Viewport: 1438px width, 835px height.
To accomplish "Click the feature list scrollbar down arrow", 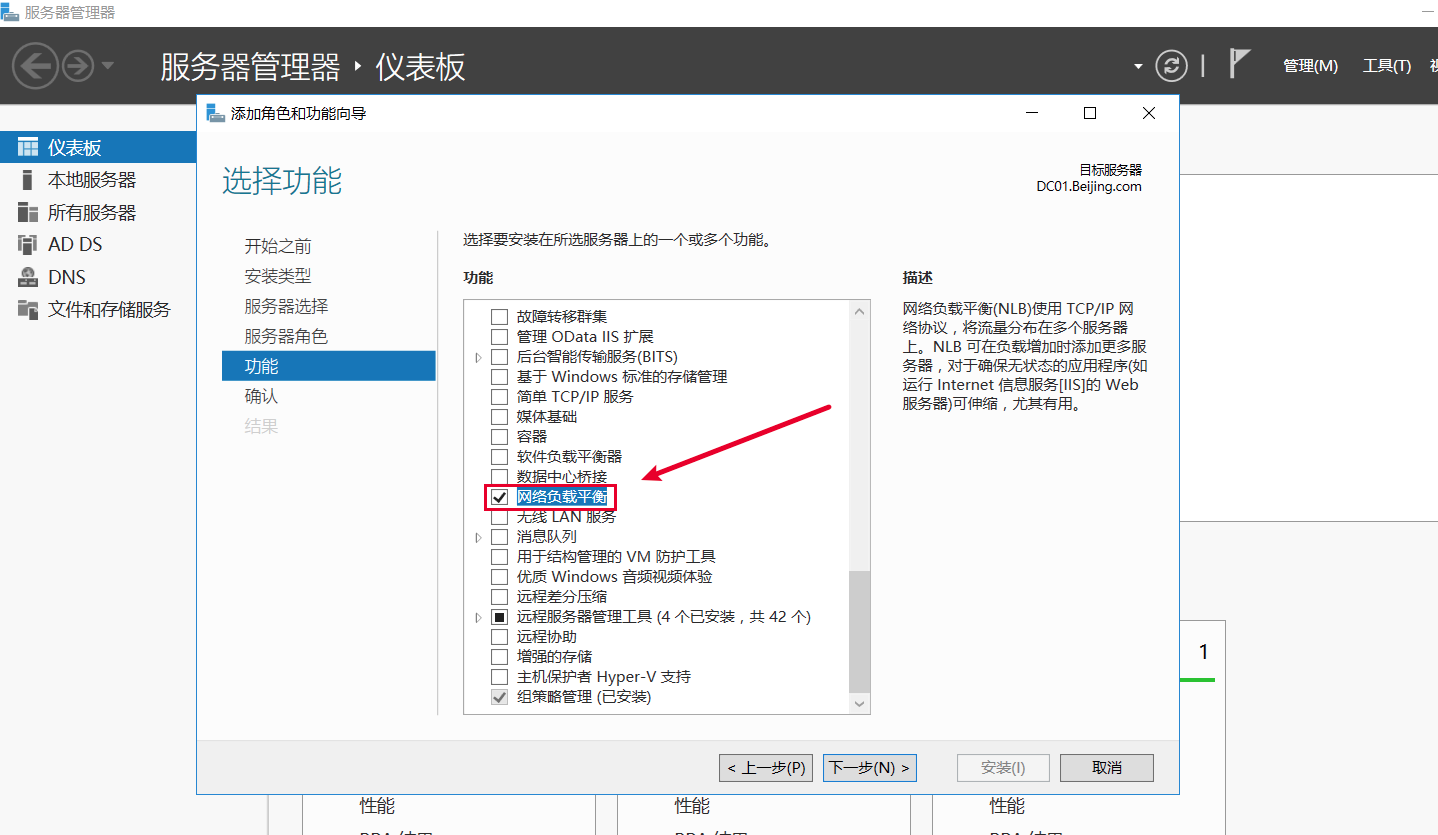I will 860,704.
